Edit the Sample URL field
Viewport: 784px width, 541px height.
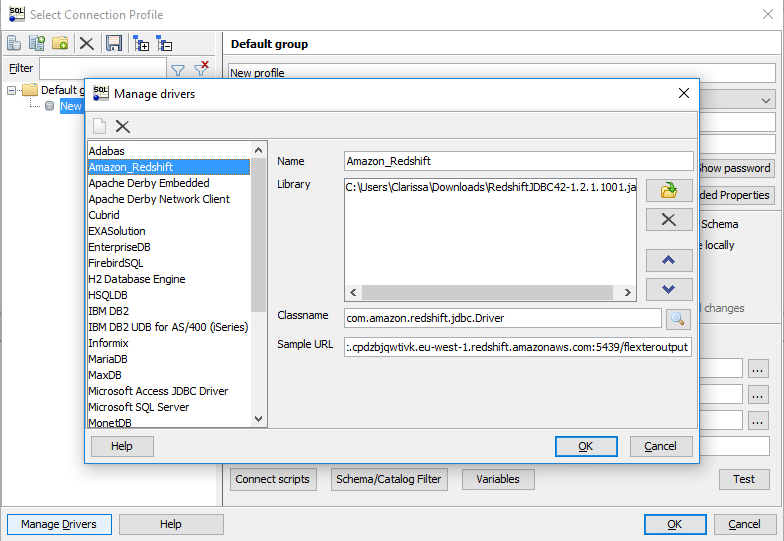(x=518, y=346)
